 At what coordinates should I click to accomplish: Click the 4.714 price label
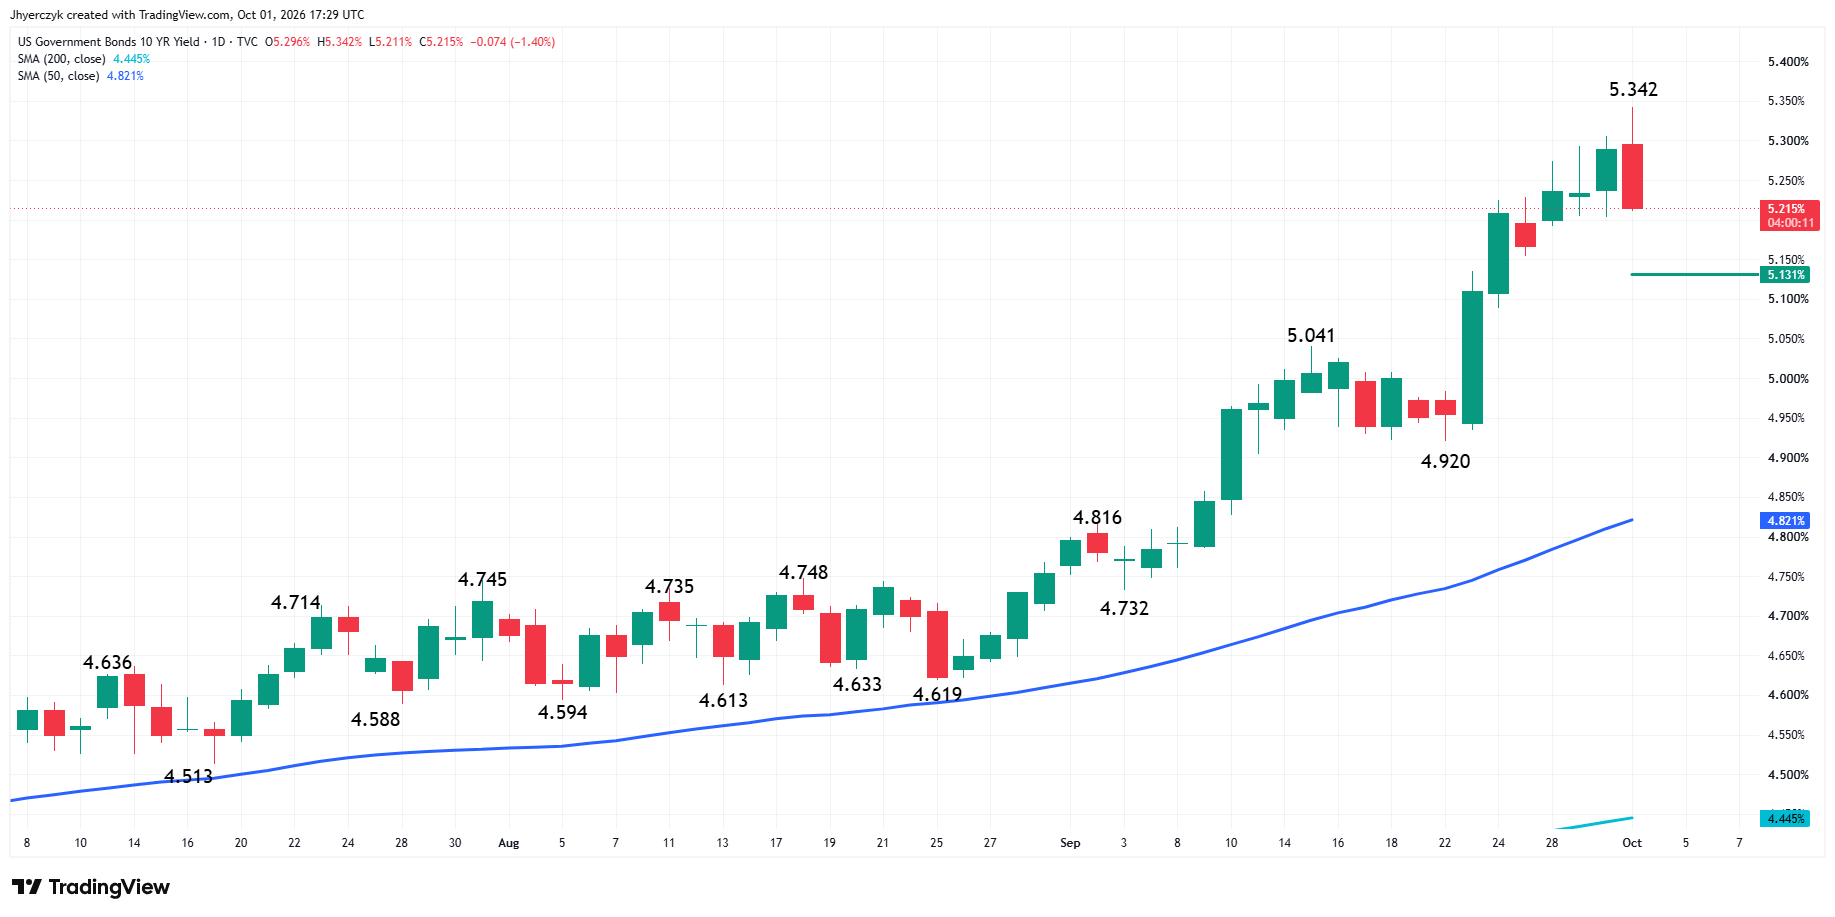tap(295, 603)
